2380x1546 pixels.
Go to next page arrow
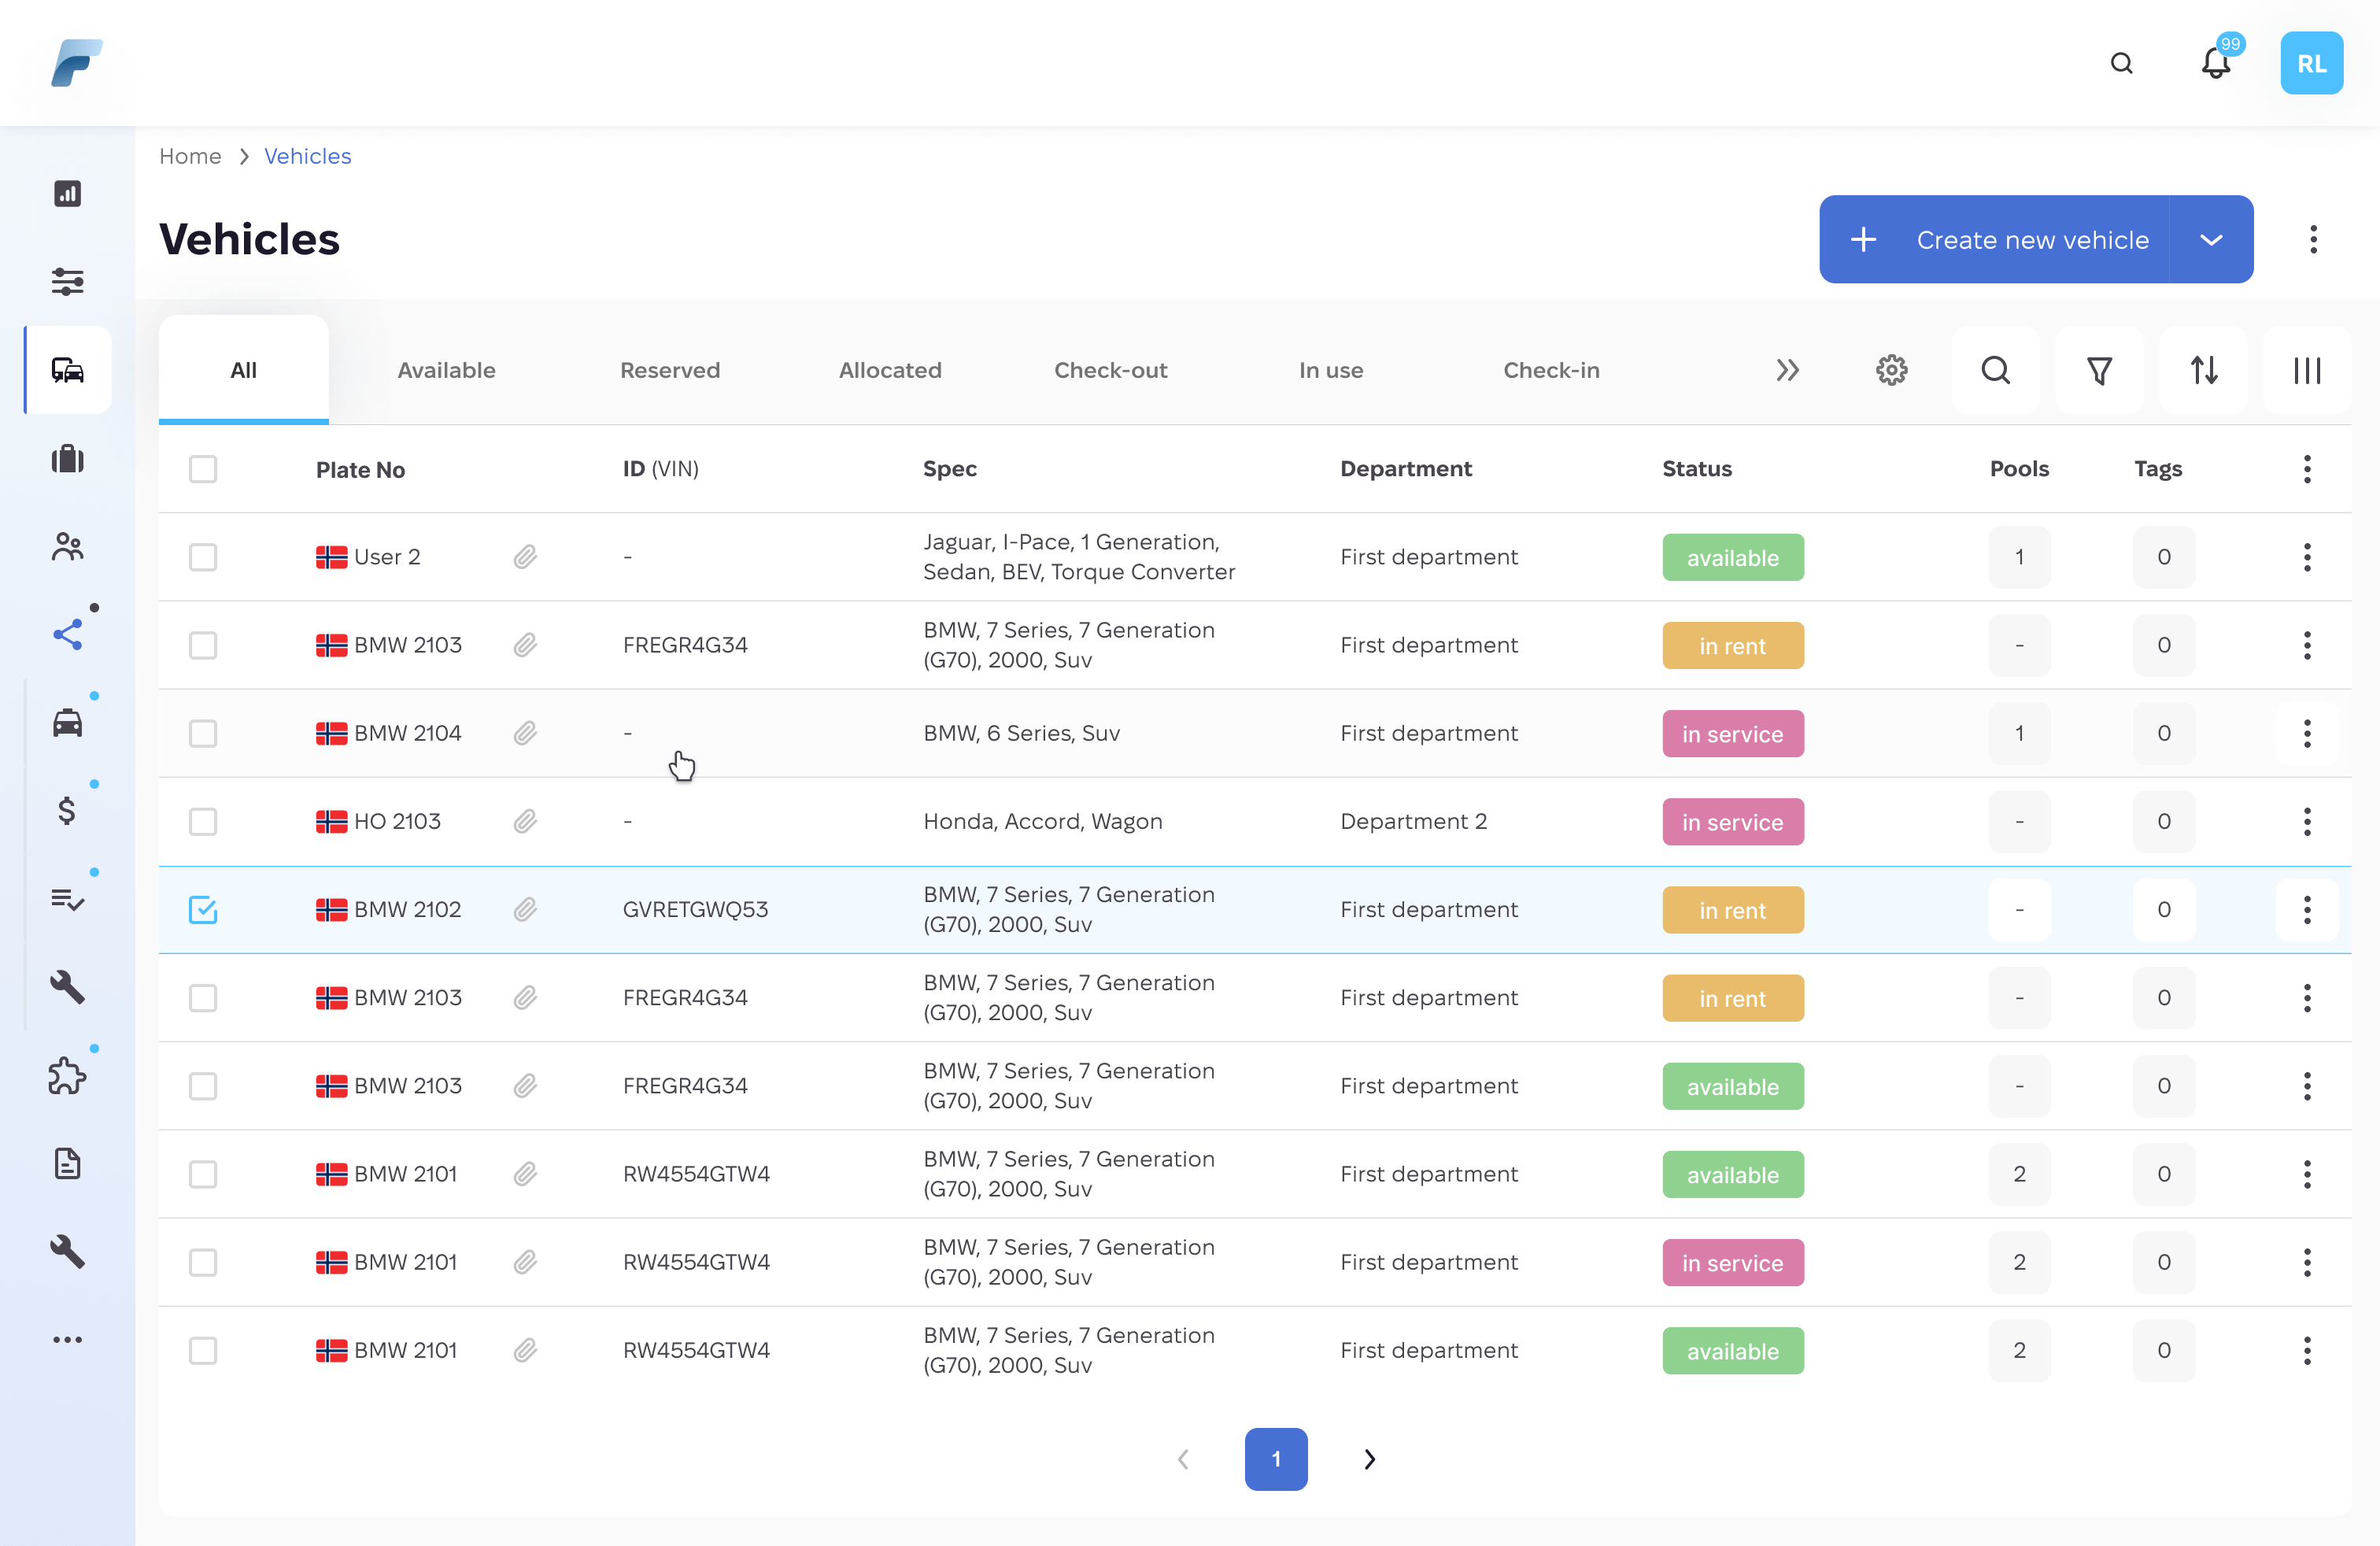[1369, 1459]
